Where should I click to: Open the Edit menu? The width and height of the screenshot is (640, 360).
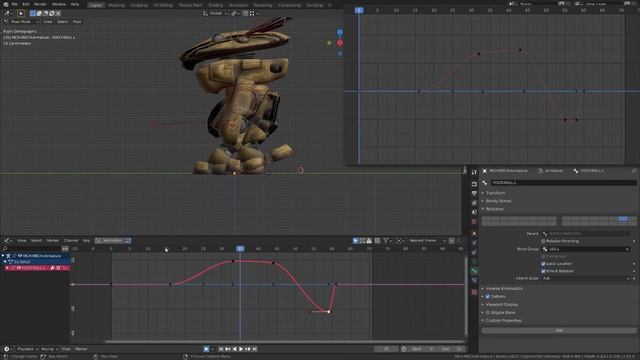(26, 4)
